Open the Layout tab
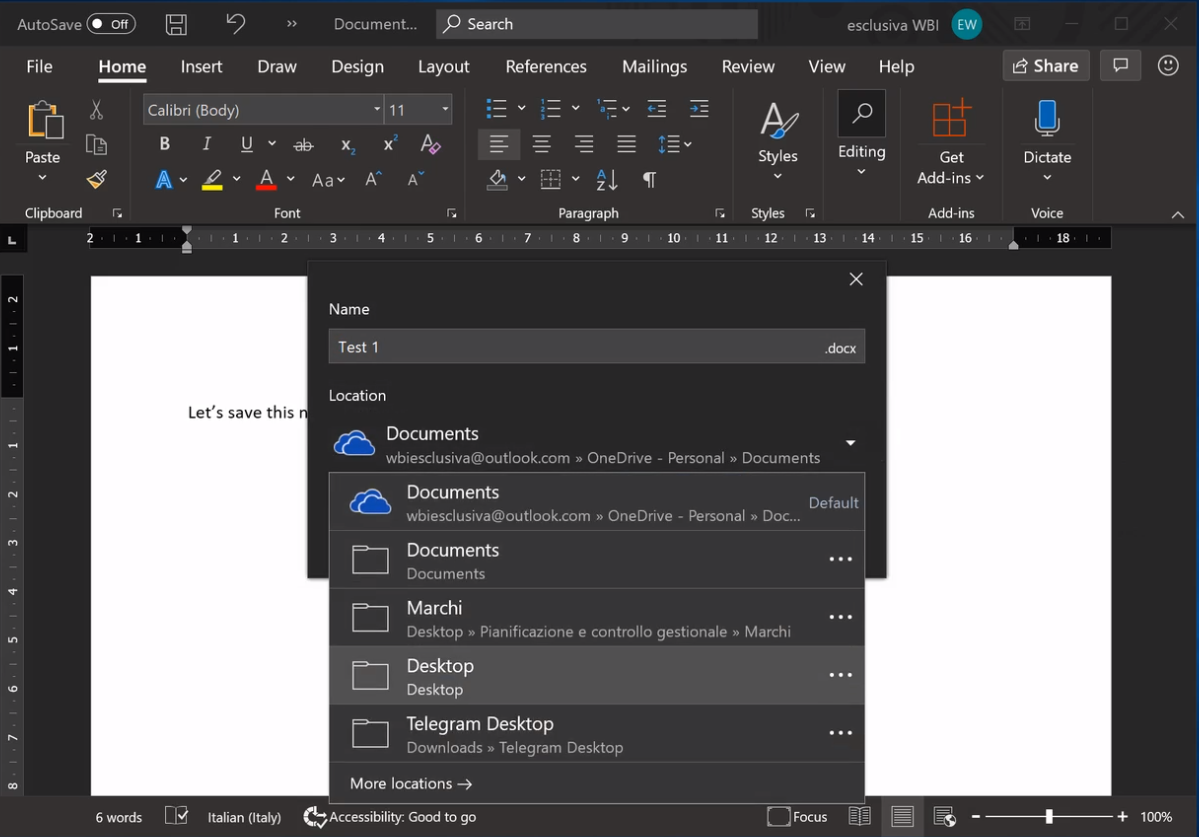1199x837 pixels. point(444,67)
